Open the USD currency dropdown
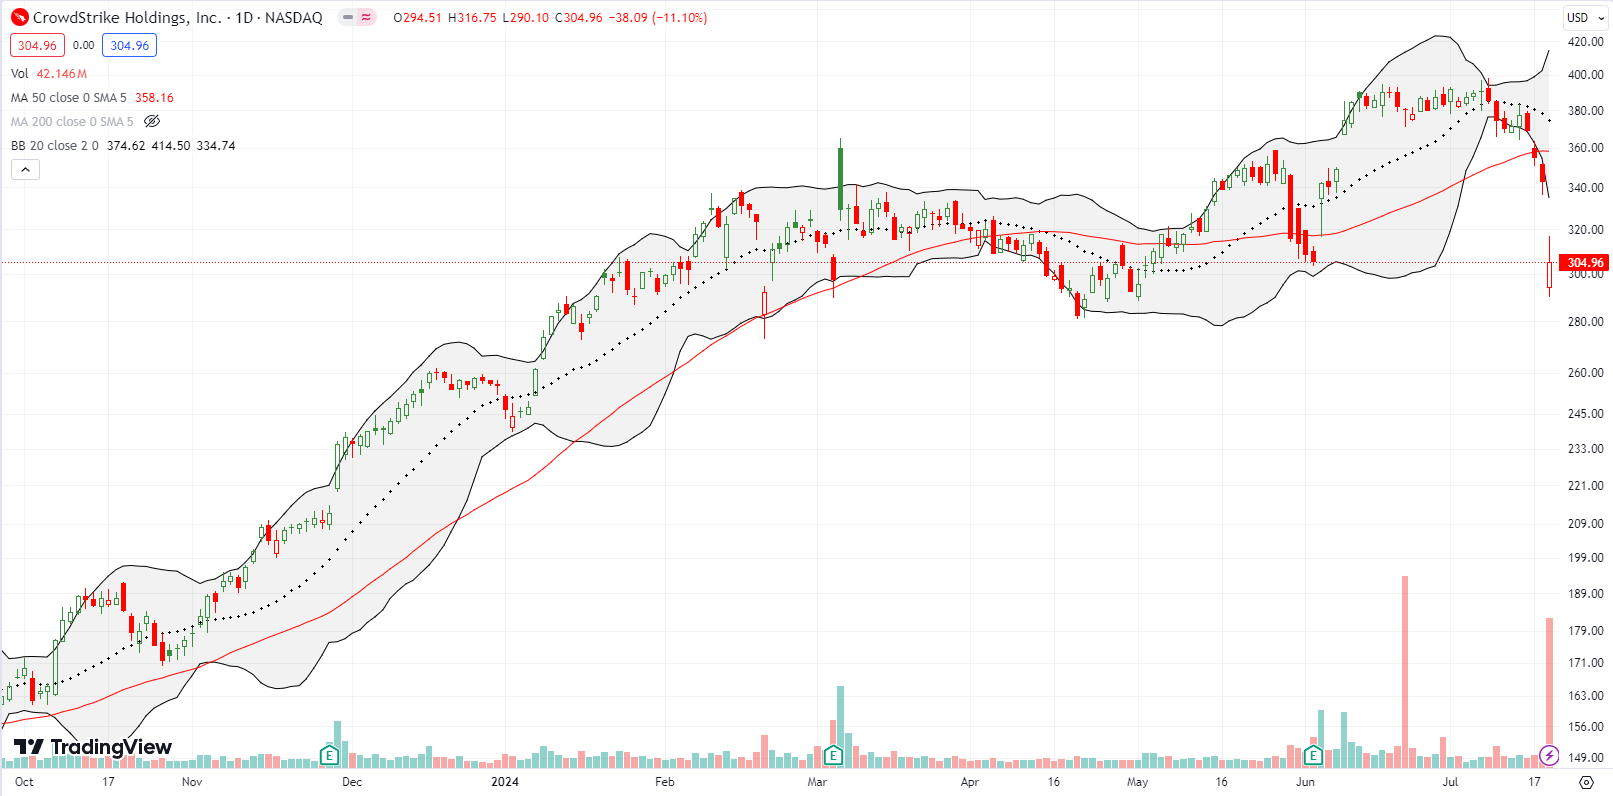This screenshot has width=1613, height=796. [1584, 17]
